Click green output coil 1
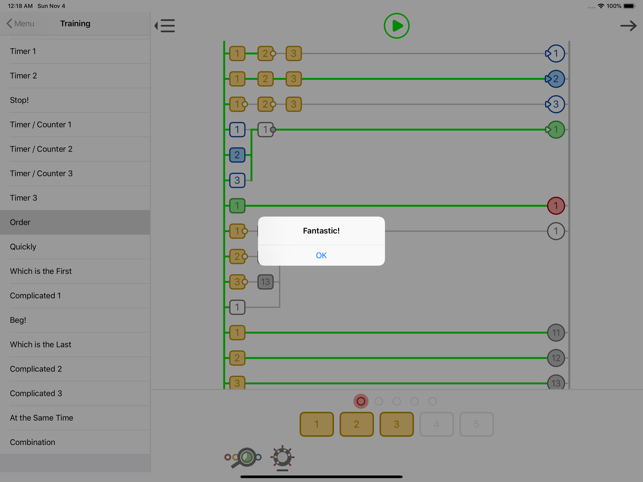643x482 pixels. click(x=555, y=130)
